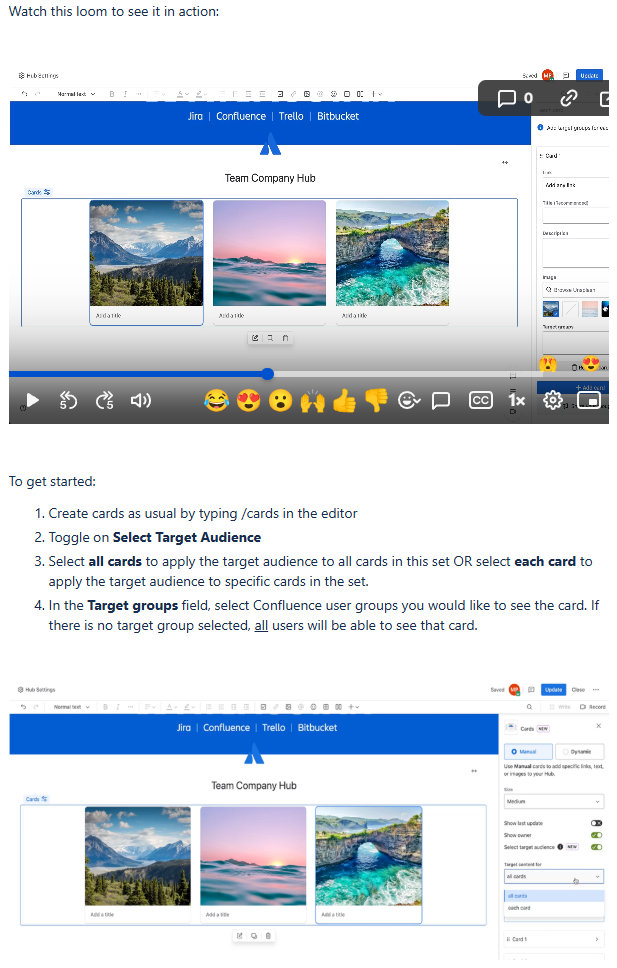Click the search magnifier in lower editor
This screenshot has width=617, height=968.
529,707
